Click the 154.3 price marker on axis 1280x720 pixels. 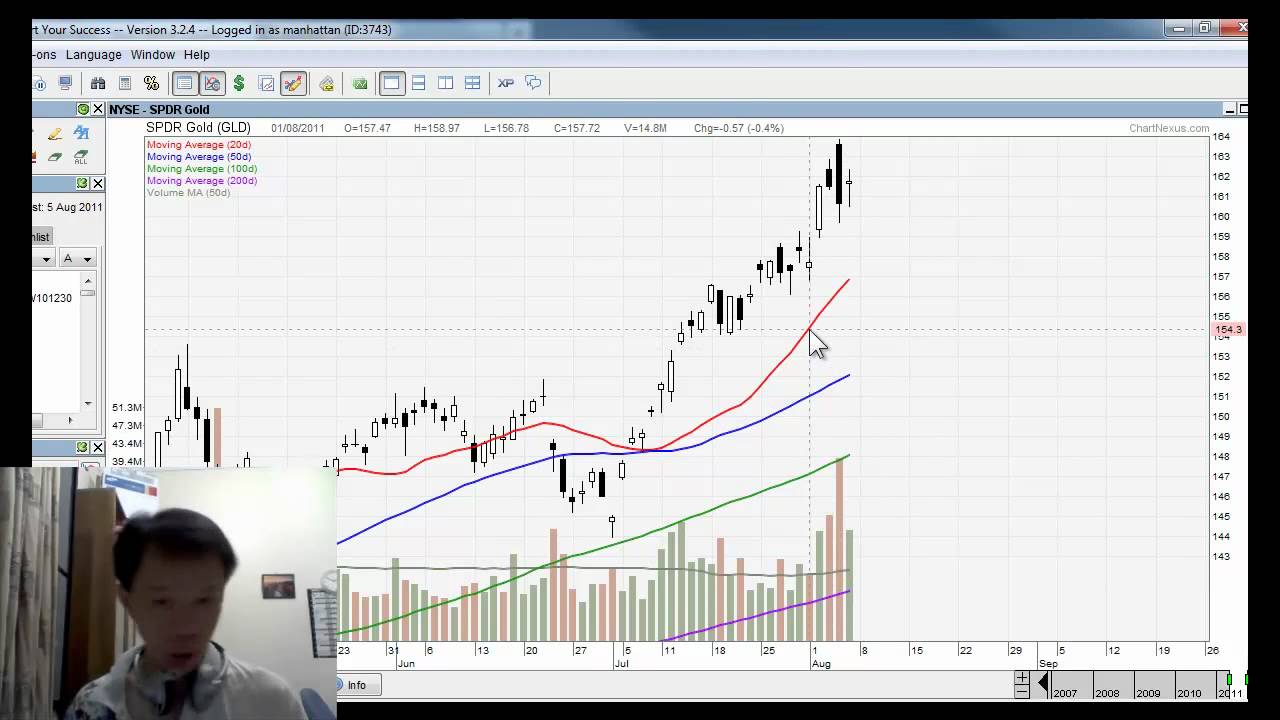(1228, 329)
